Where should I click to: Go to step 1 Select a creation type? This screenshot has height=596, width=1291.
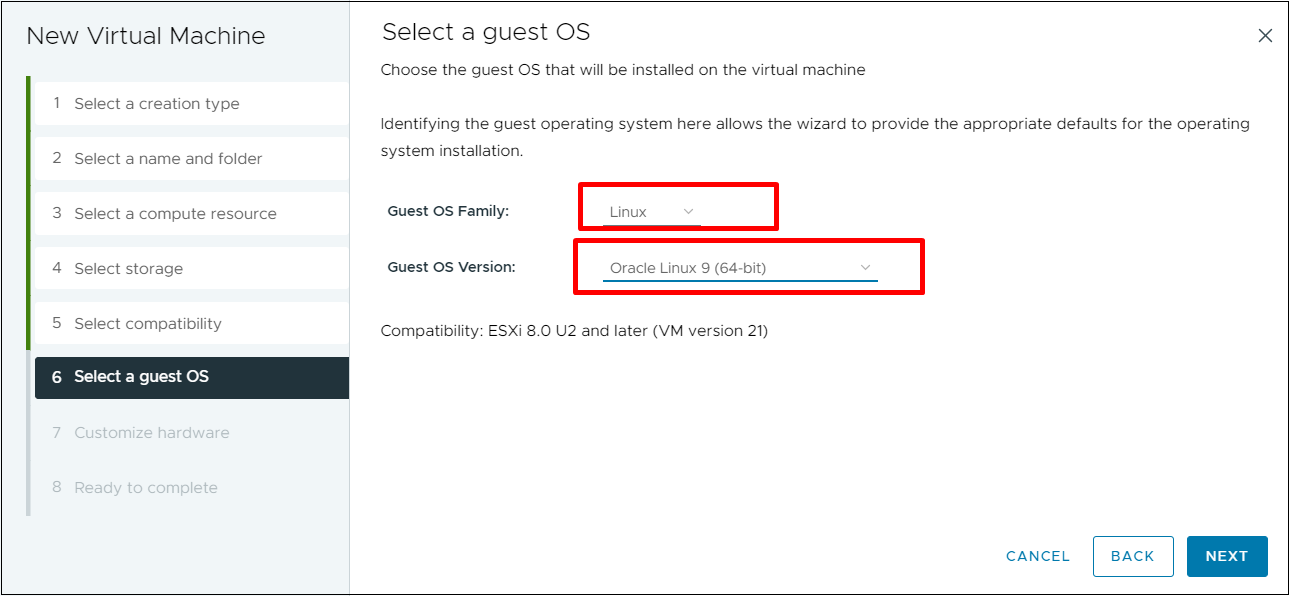pyautogui.click(x=157, y=104)
